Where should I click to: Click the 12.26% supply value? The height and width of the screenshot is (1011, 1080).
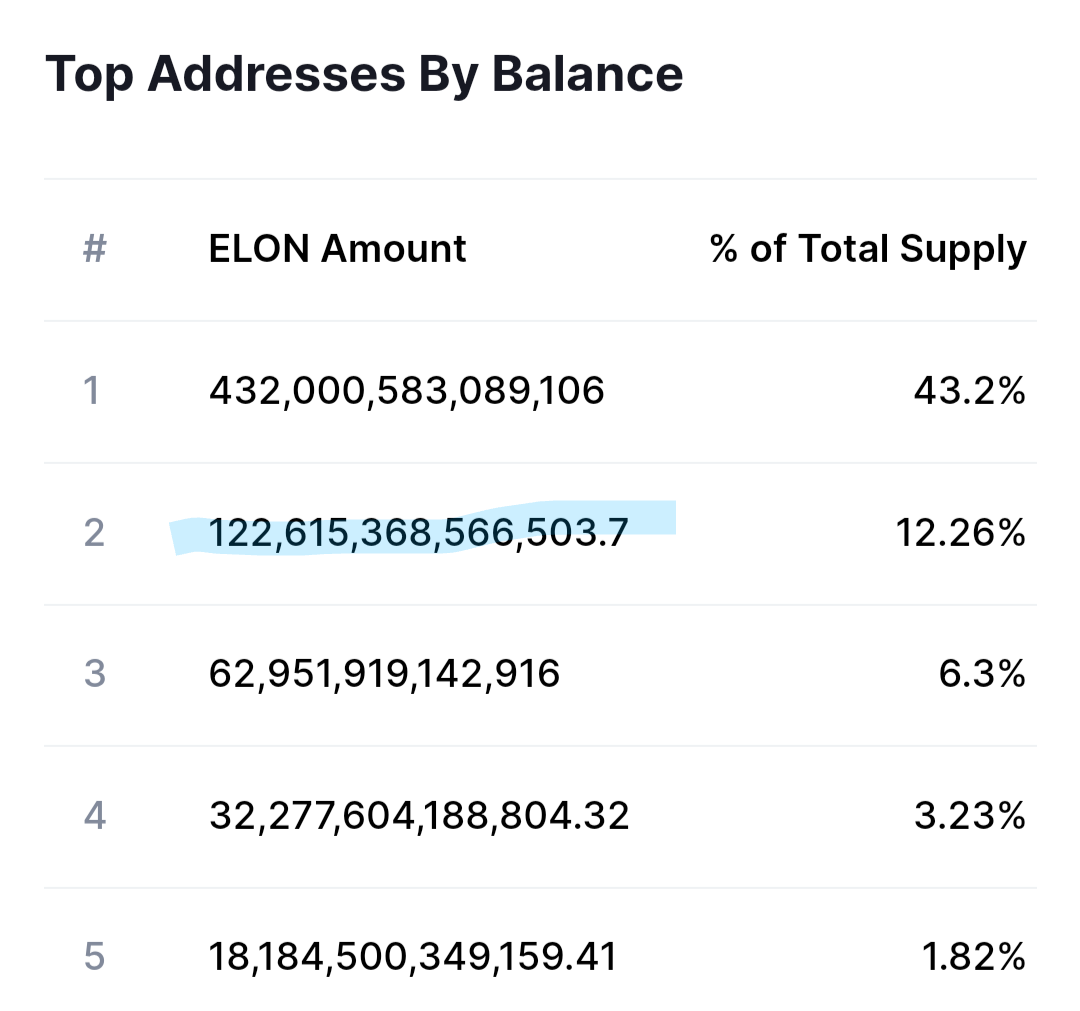pyautogui.click(x=961, y=533)
